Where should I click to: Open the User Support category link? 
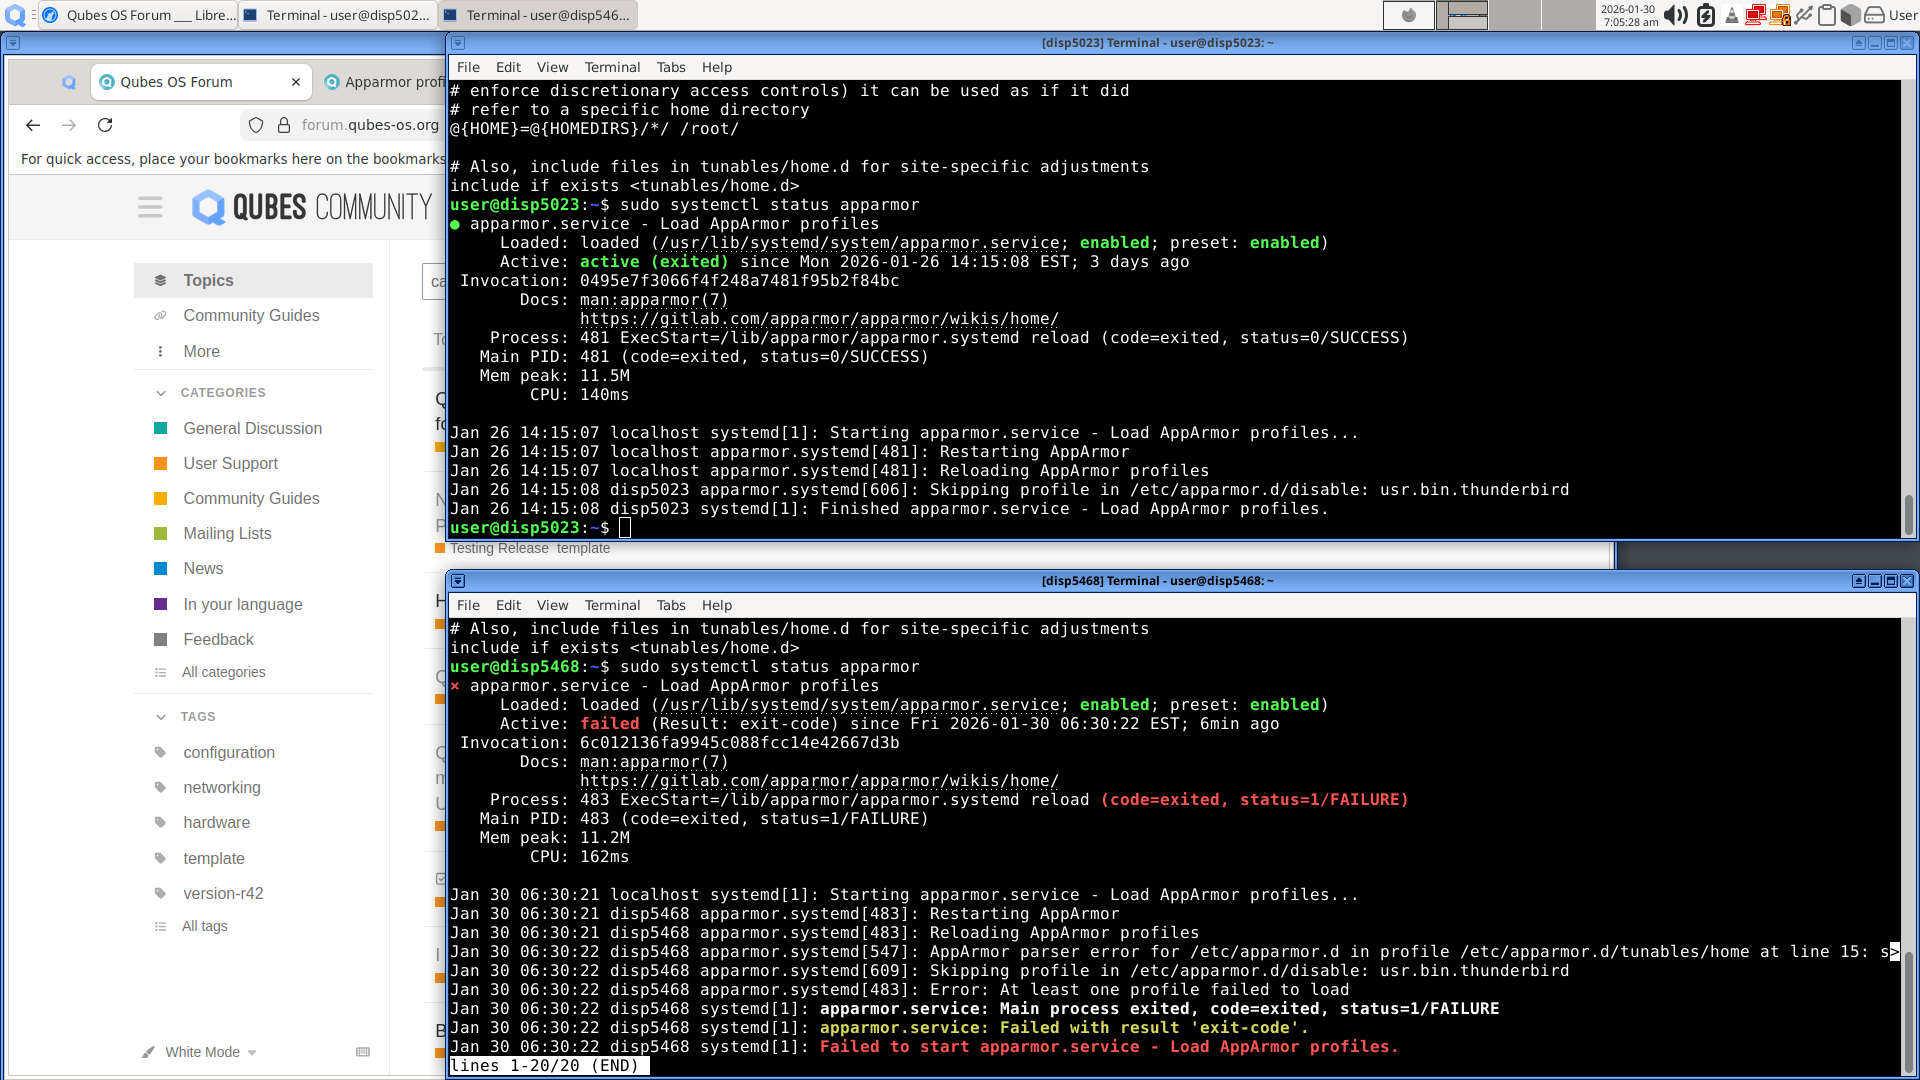(x=230, y=463)
